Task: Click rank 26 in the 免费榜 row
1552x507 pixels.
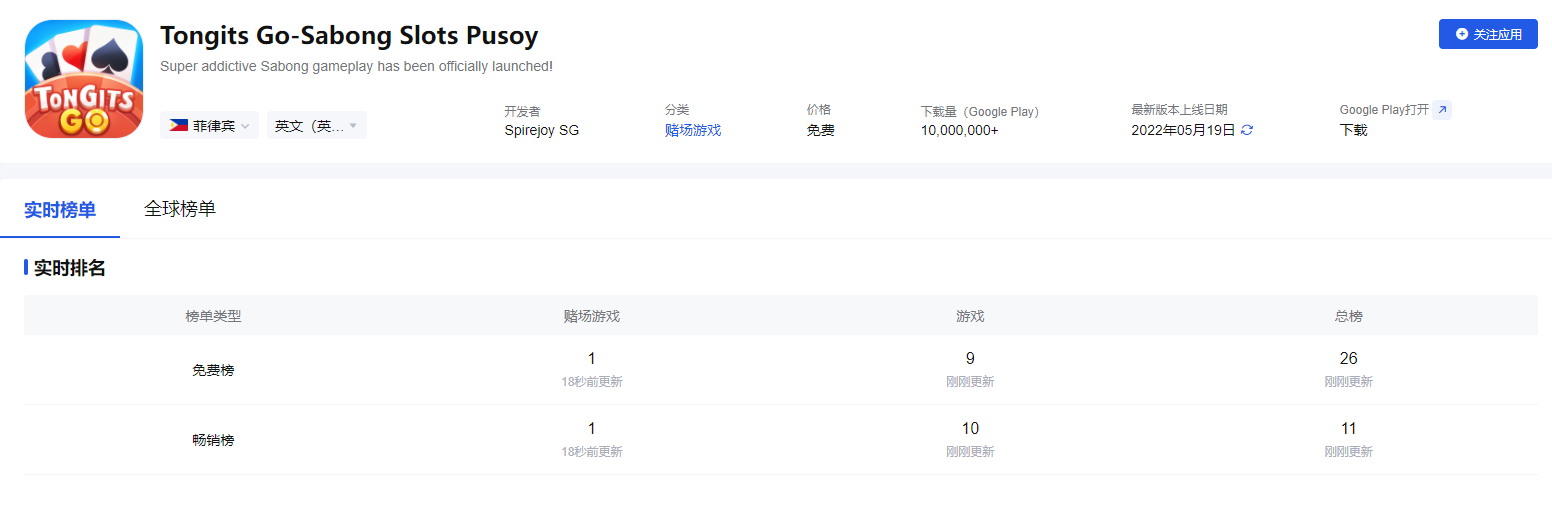Action: coord(1349,358)
